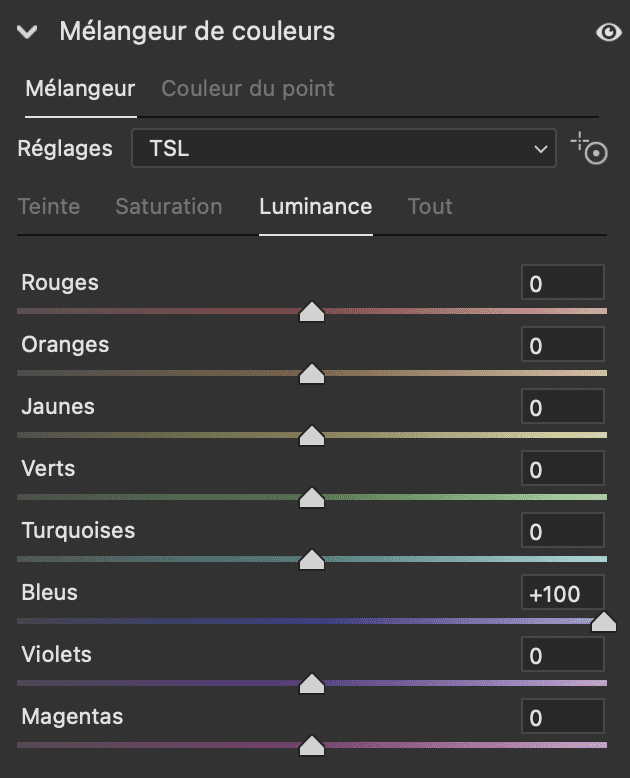Switch to the Saturation sub-tab
630x778 pixels.
pyautogui.click(x=169, y=207)
